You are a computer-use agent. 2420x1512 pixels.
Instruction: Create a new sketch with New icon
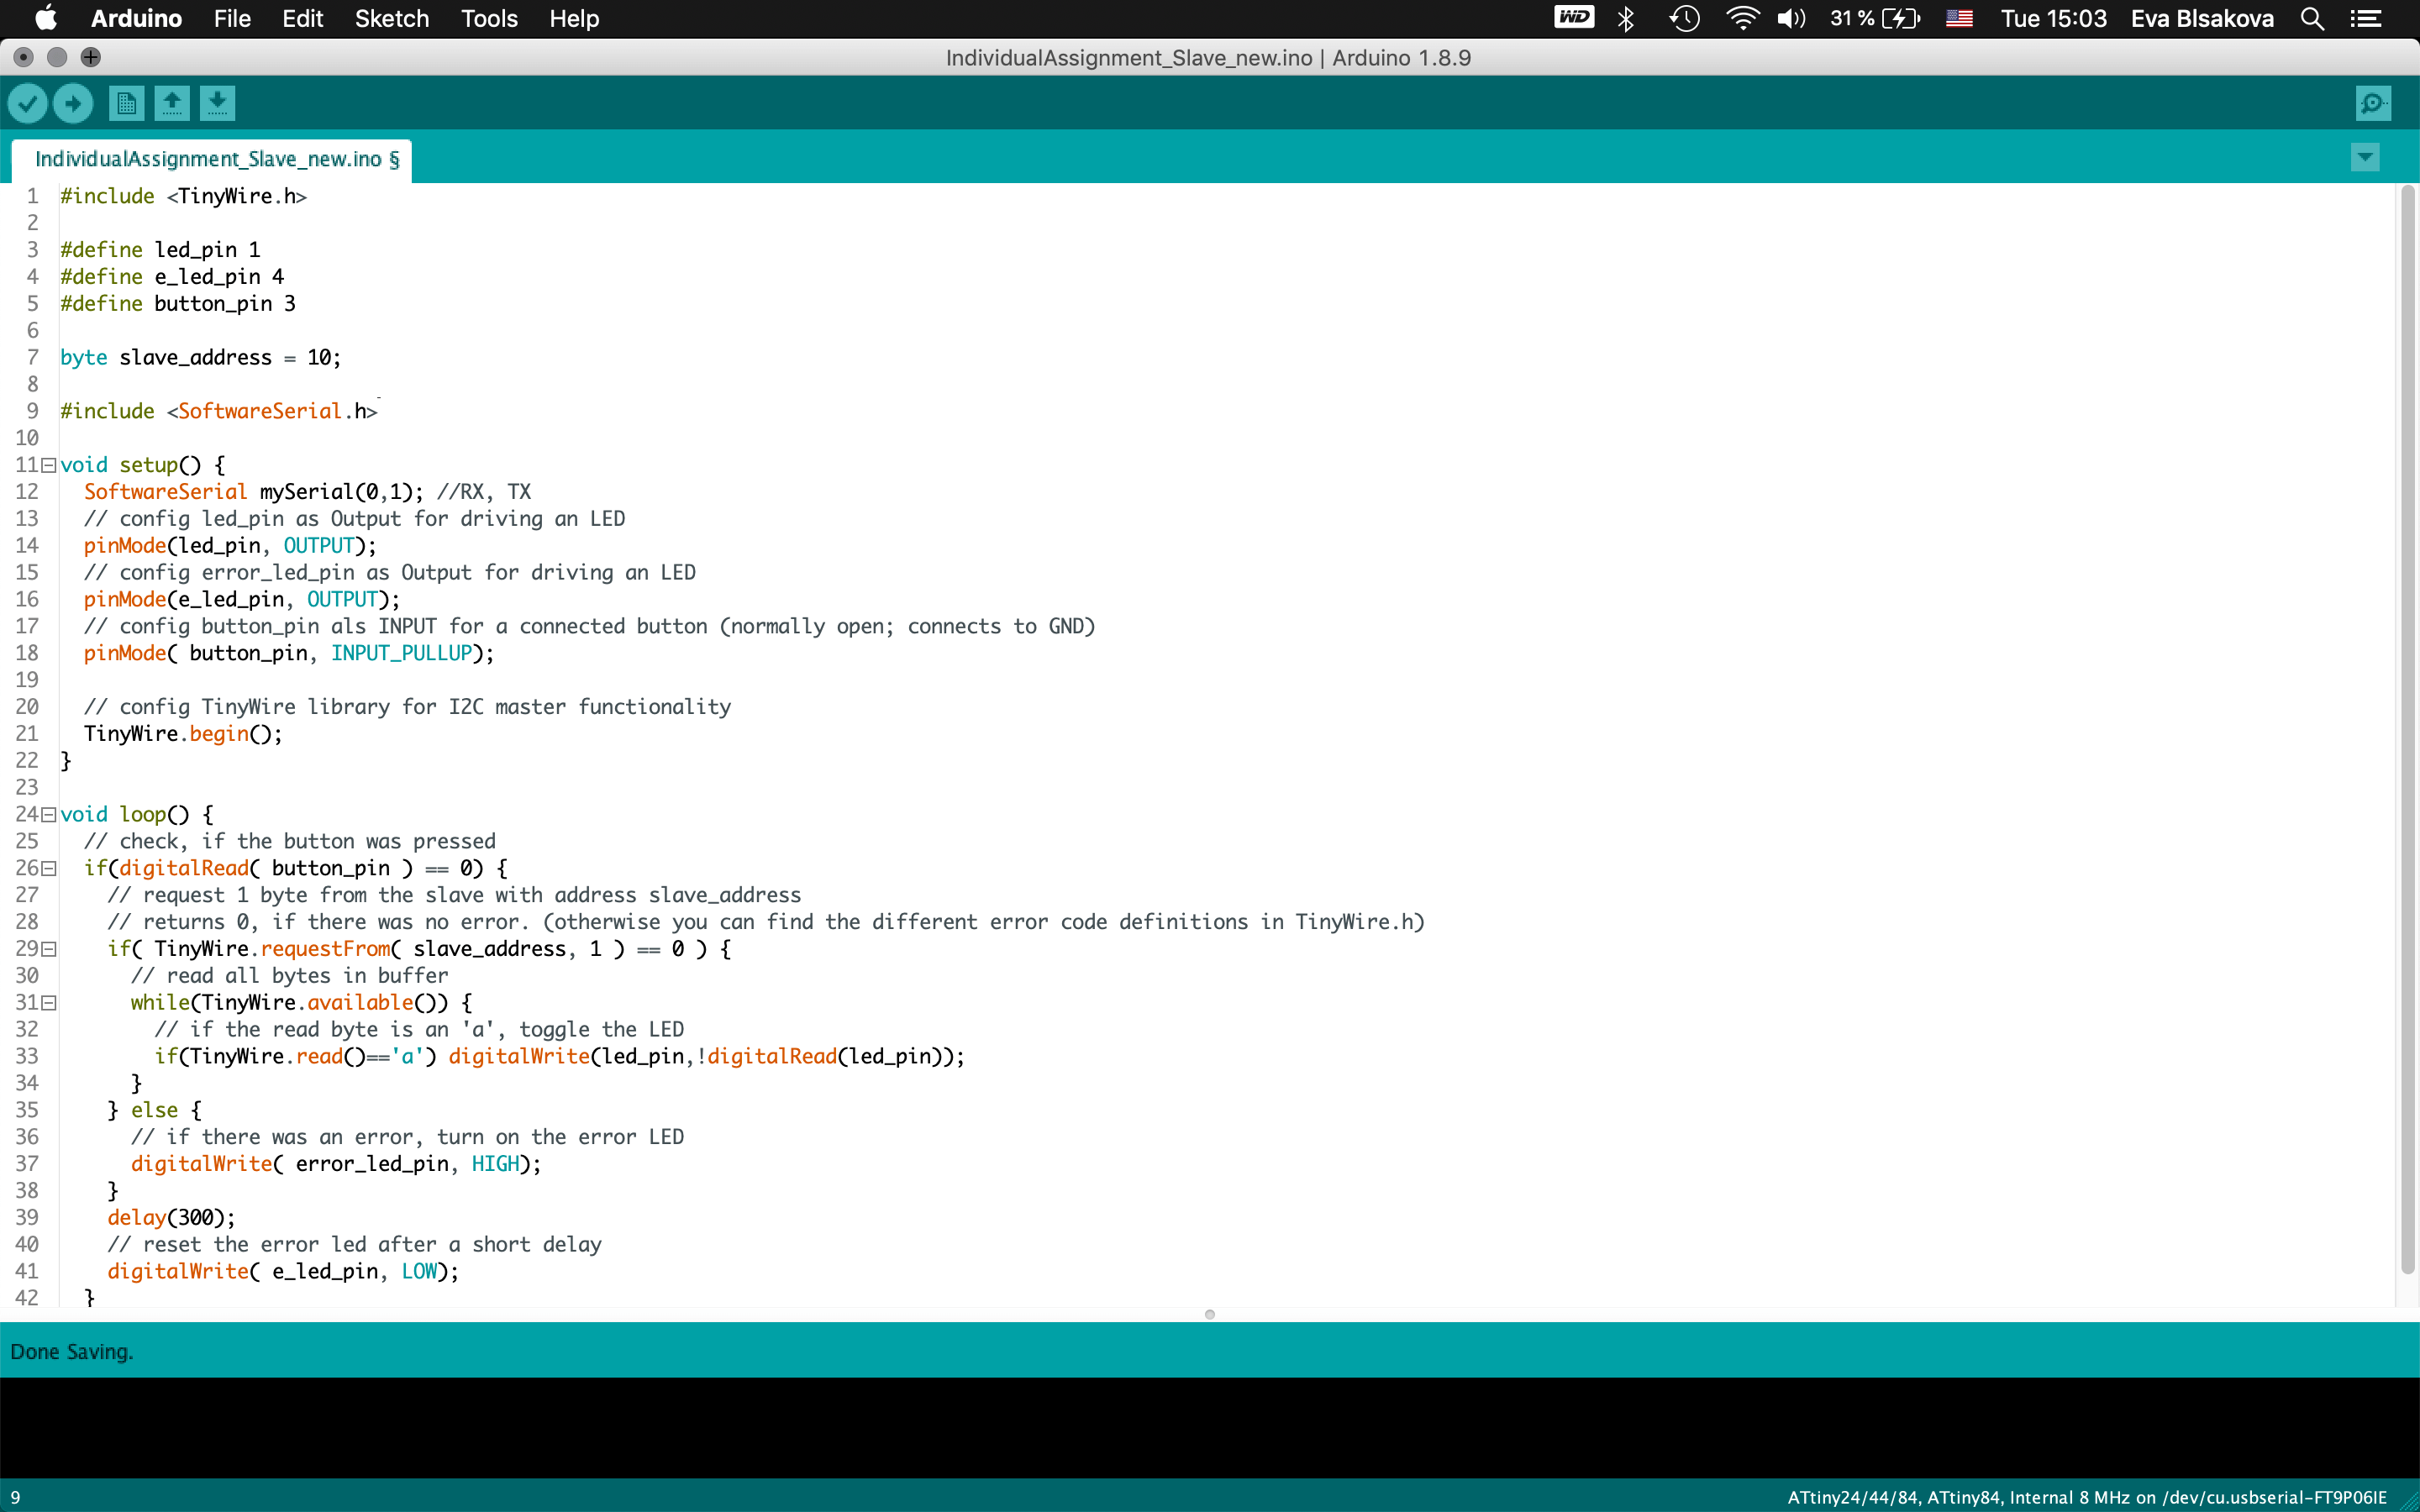pyautogui.click(x=126, y=103)
